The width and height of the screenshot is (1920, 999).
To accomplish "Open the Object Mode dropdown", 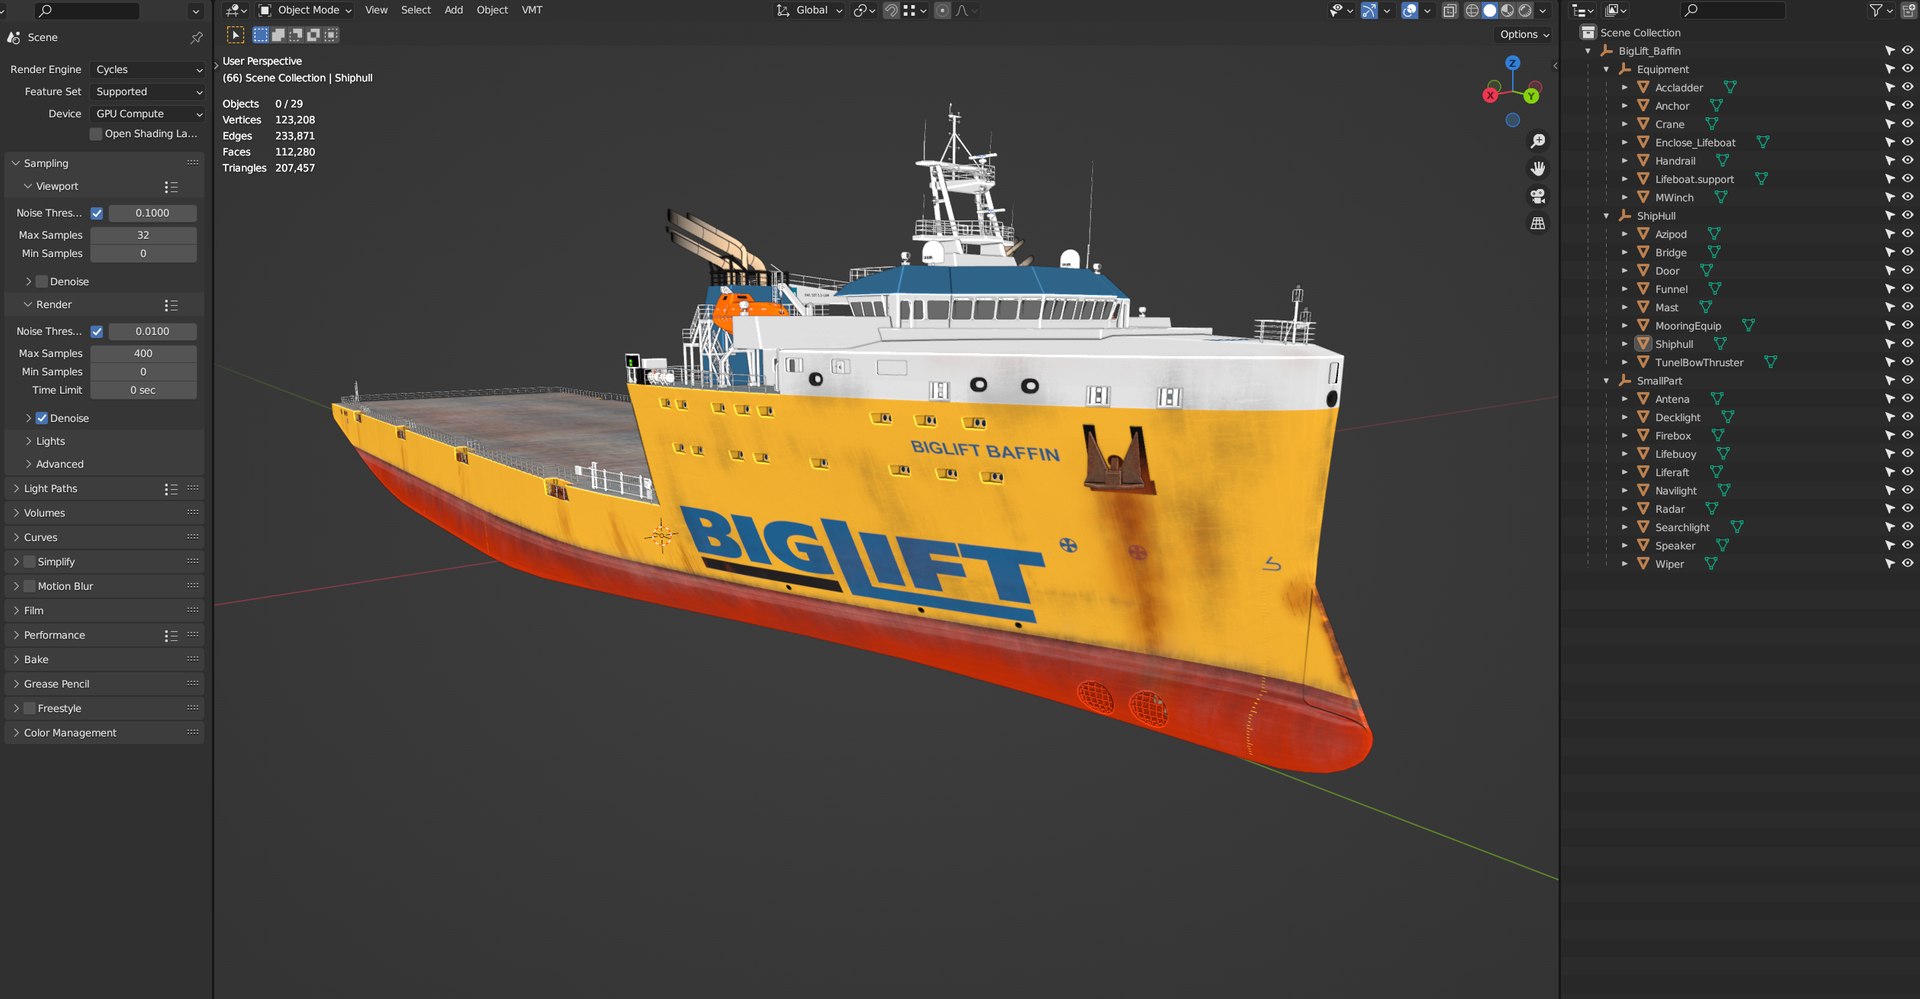I will point(305,10).
